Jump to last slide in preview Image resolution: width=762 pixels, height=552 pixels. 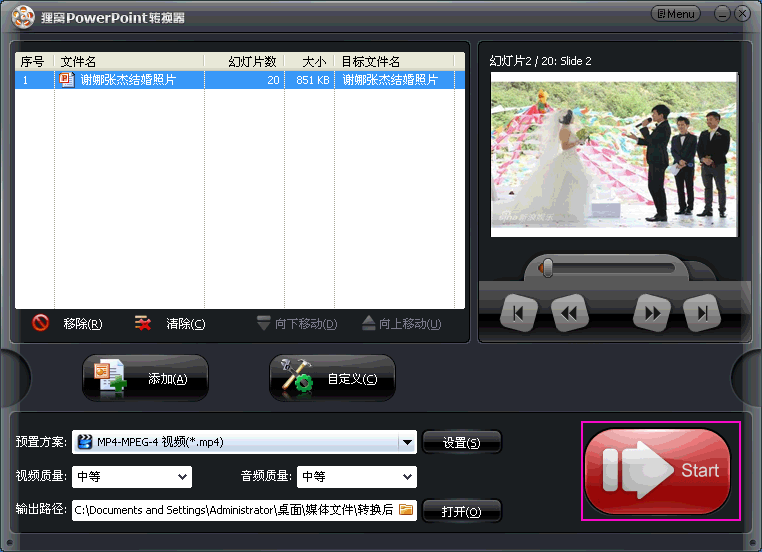coord(702,313)
